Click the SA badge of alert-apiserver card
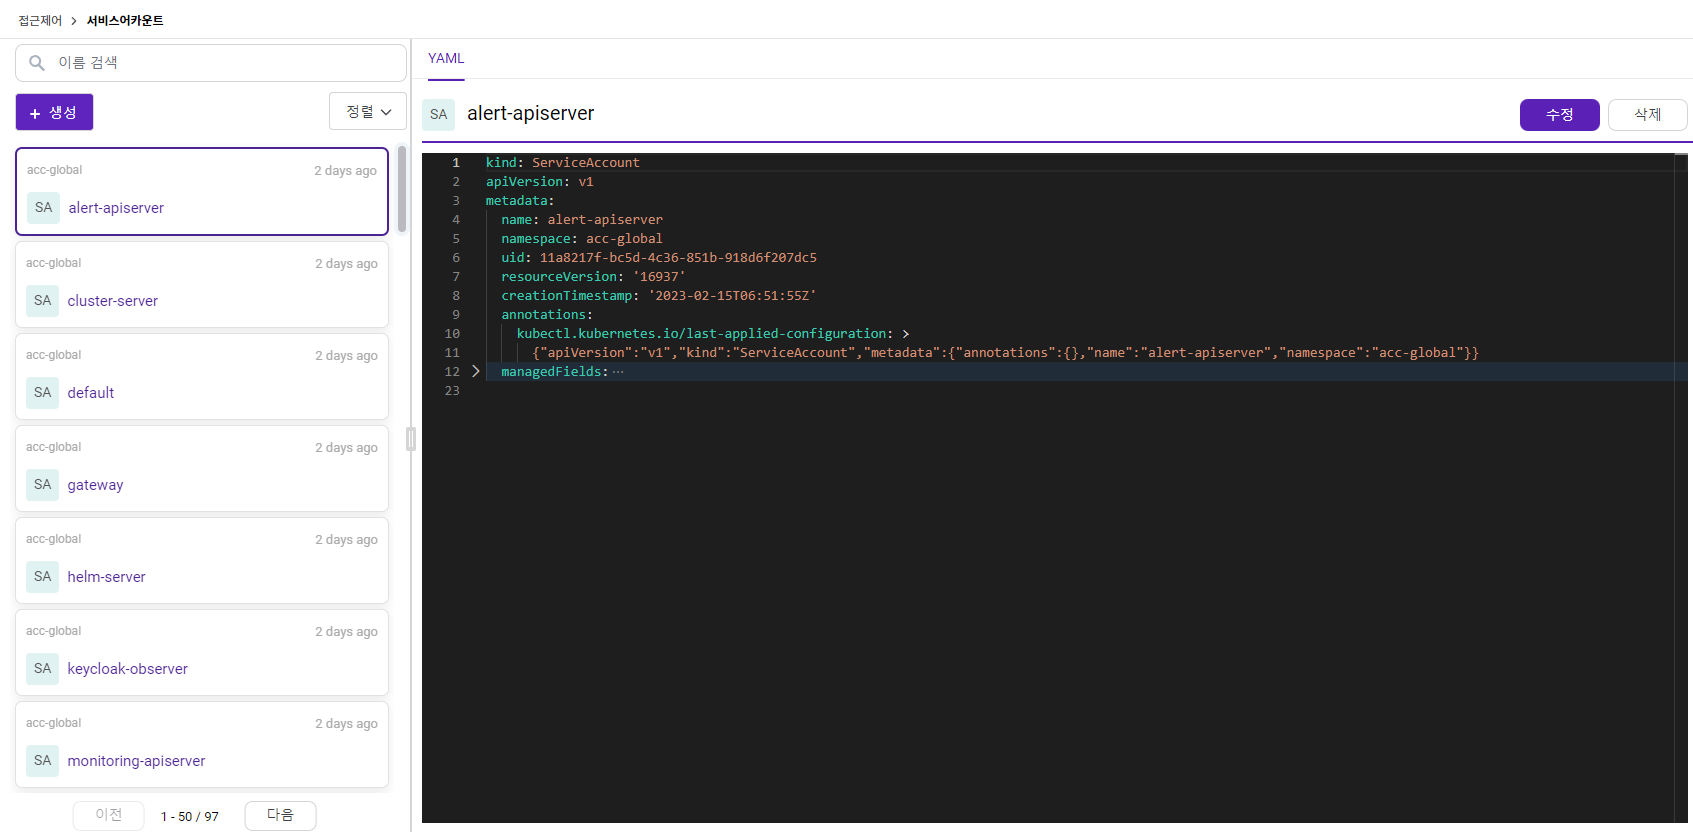This screenshot has height=832, width=1693. click(x=43, y=207)
